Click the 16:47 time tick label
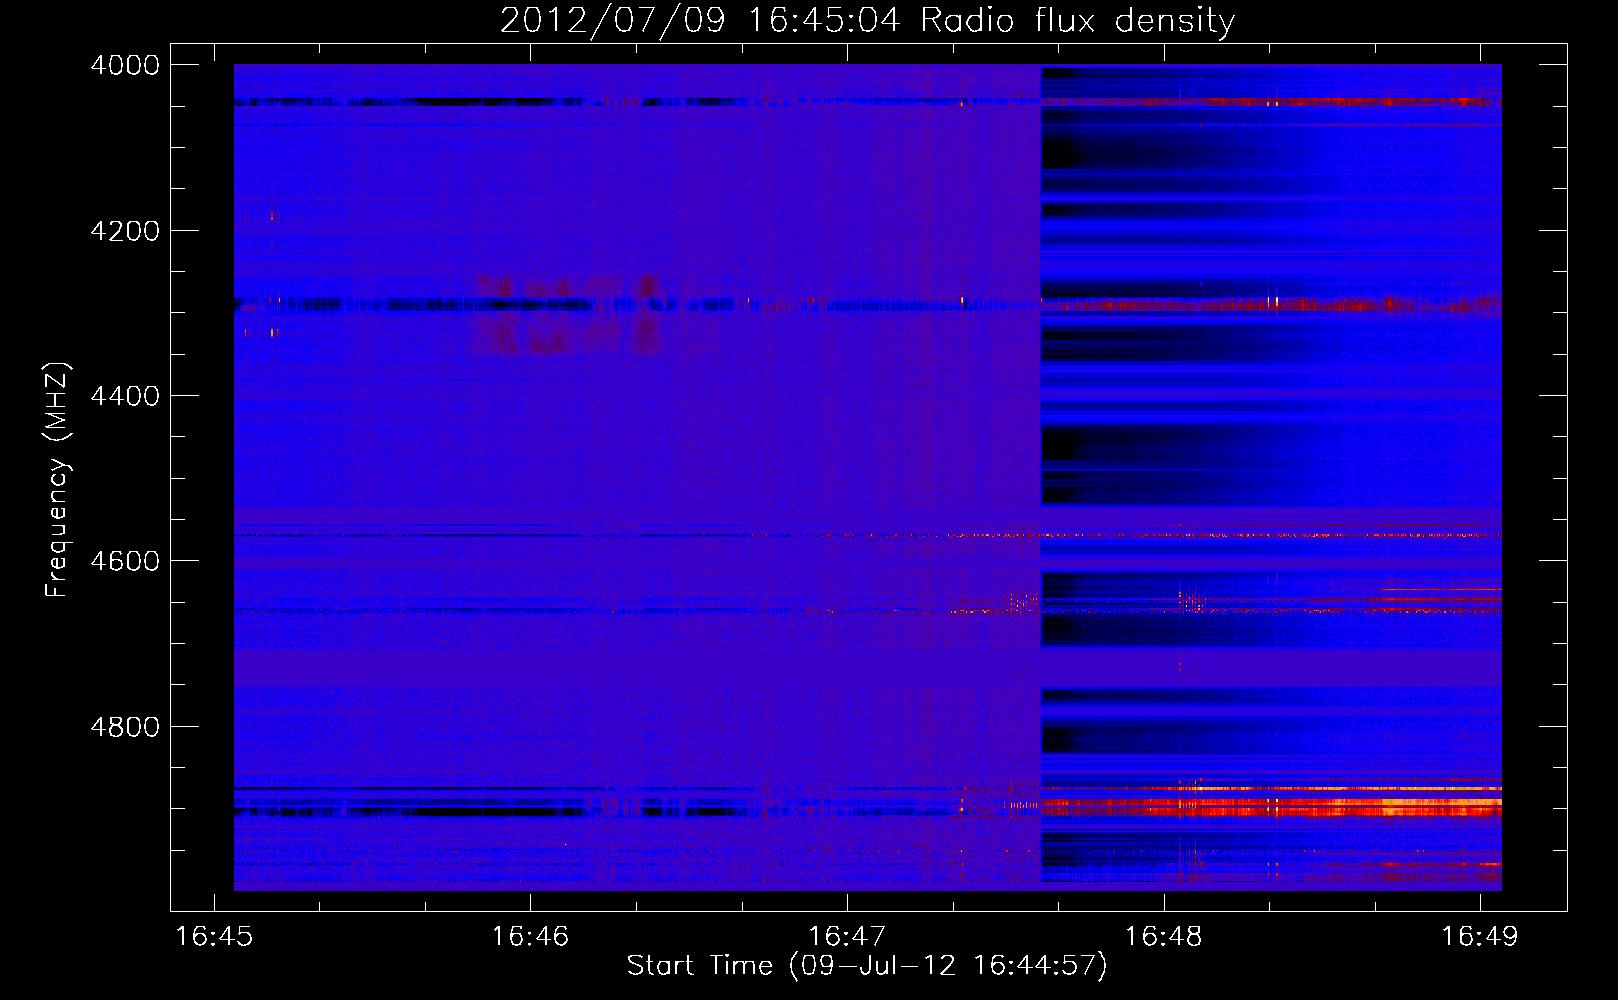Viewport: 1618px width, 1000px height. click(x=847, y=937)
